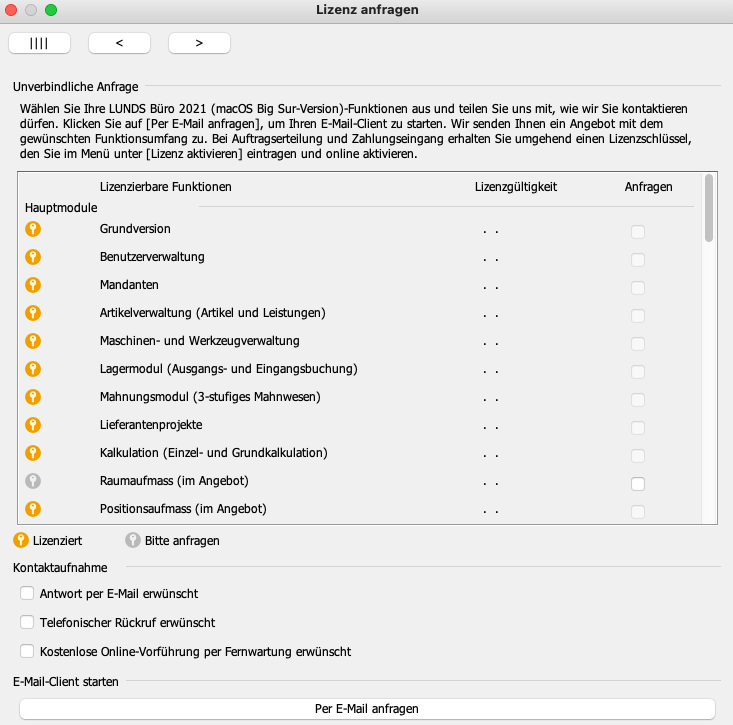Screen dimensions: 733x725
Task: Click the key icon for Lagermodul row
Action: pyautogui.click(x=33, y=369)
